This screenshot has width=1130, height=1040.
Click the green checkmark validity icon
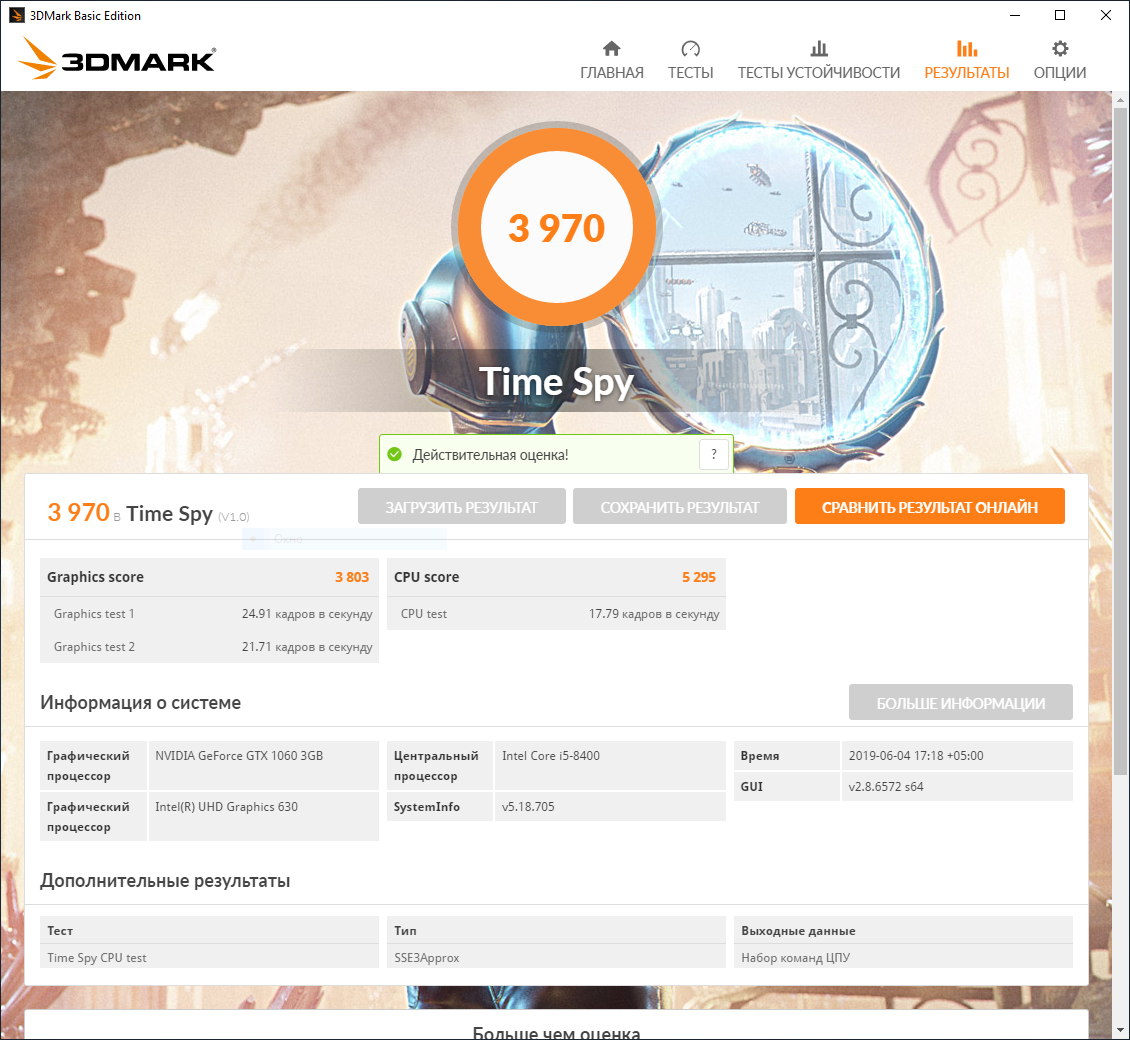pyautogui.click(x=394, y=454)
